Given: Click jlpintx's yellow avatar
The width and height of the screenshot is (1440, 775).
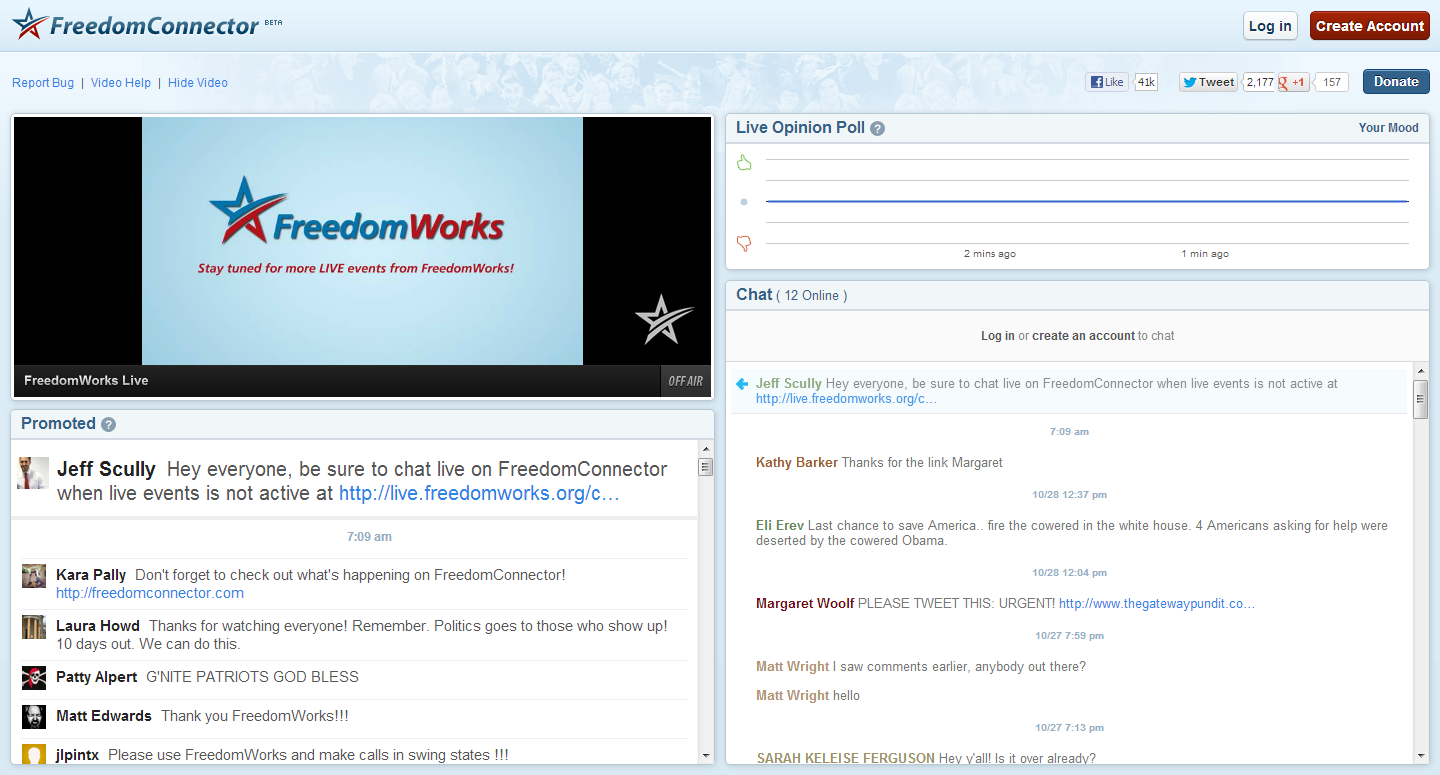Looking at the screenshot, I should (x=34, y=754).
